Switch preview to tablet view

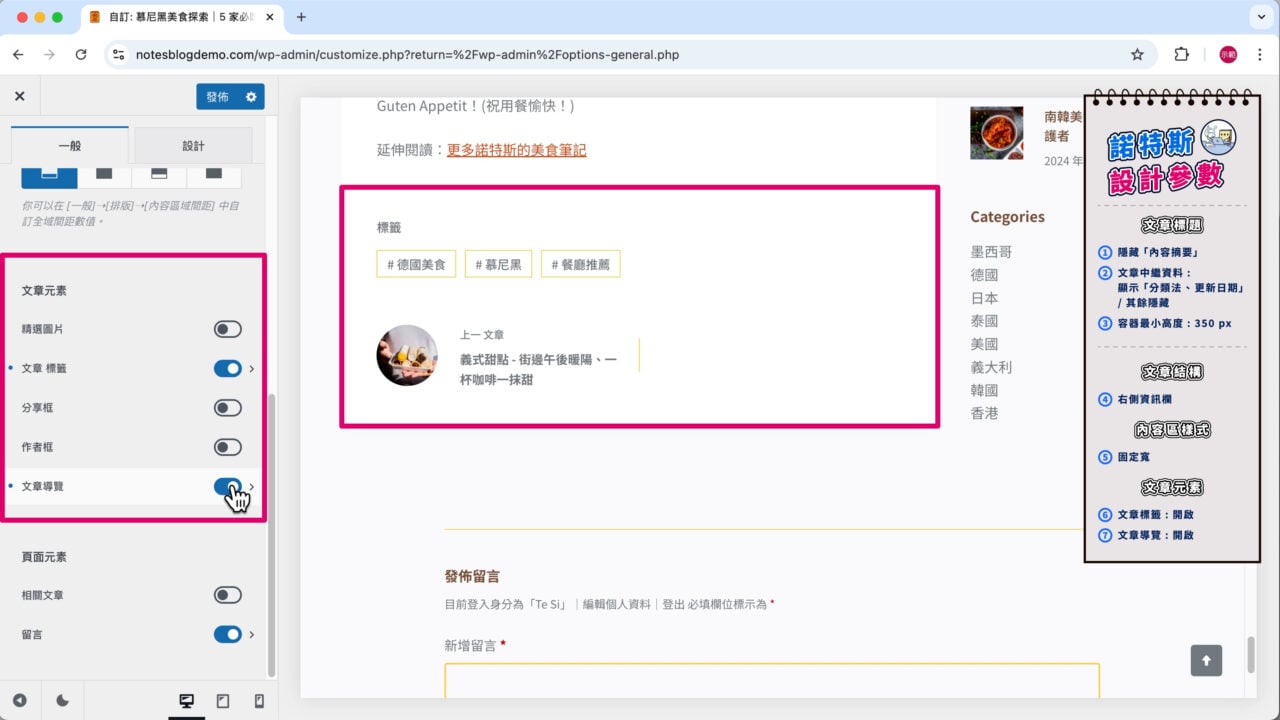click(222, 701)
